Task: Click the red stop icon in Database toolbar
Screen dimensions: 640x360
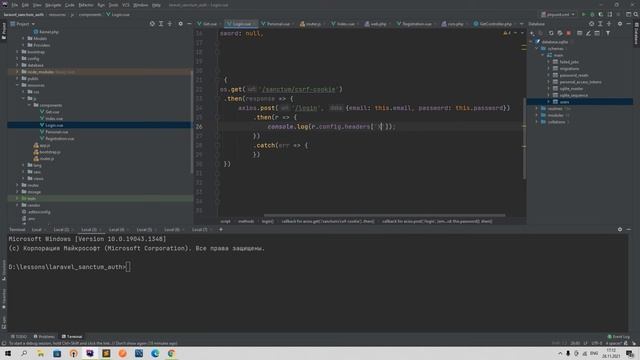Action: pyautogui.click(x=569, y=33)
